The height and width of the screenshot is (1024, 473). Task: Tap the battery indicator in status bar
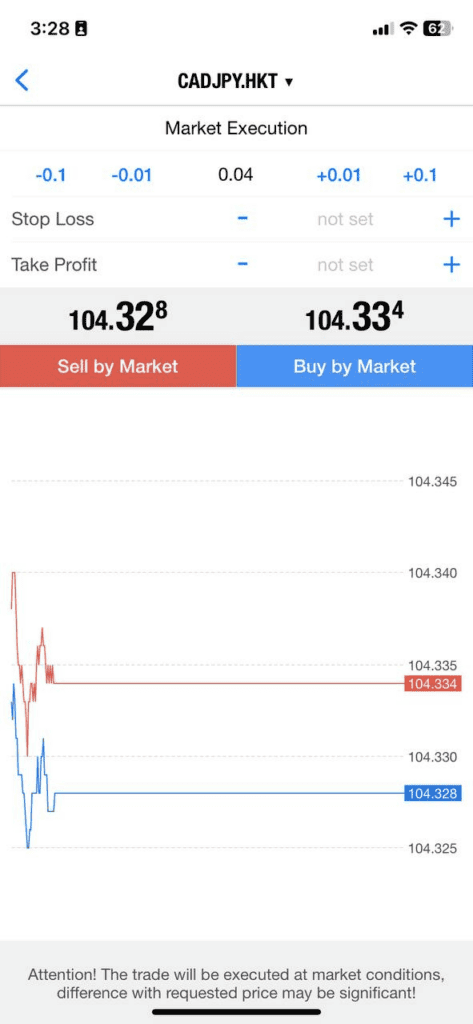pyautogui.click(x=434, y=28)
